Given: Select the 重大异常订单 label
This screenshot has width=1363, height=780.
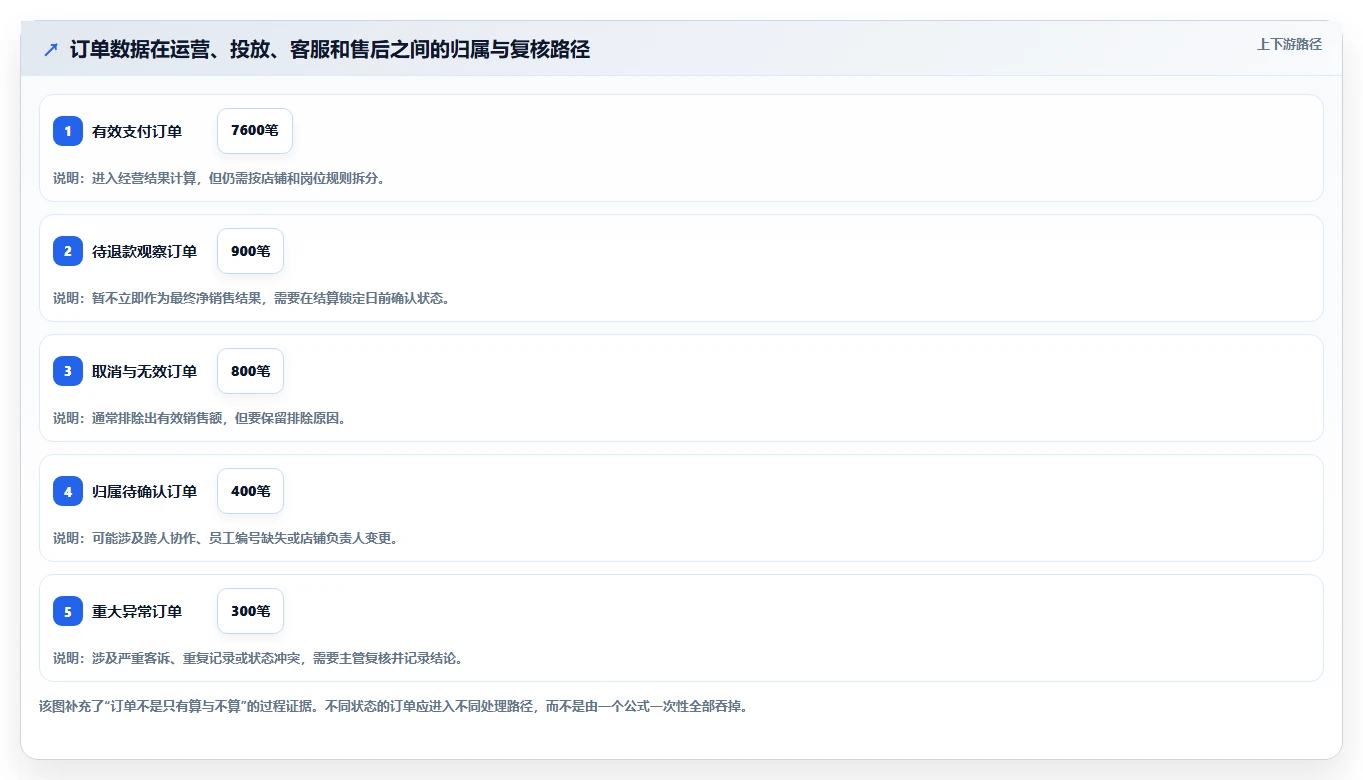Looking at the screenshot, I should coord(137,611).
